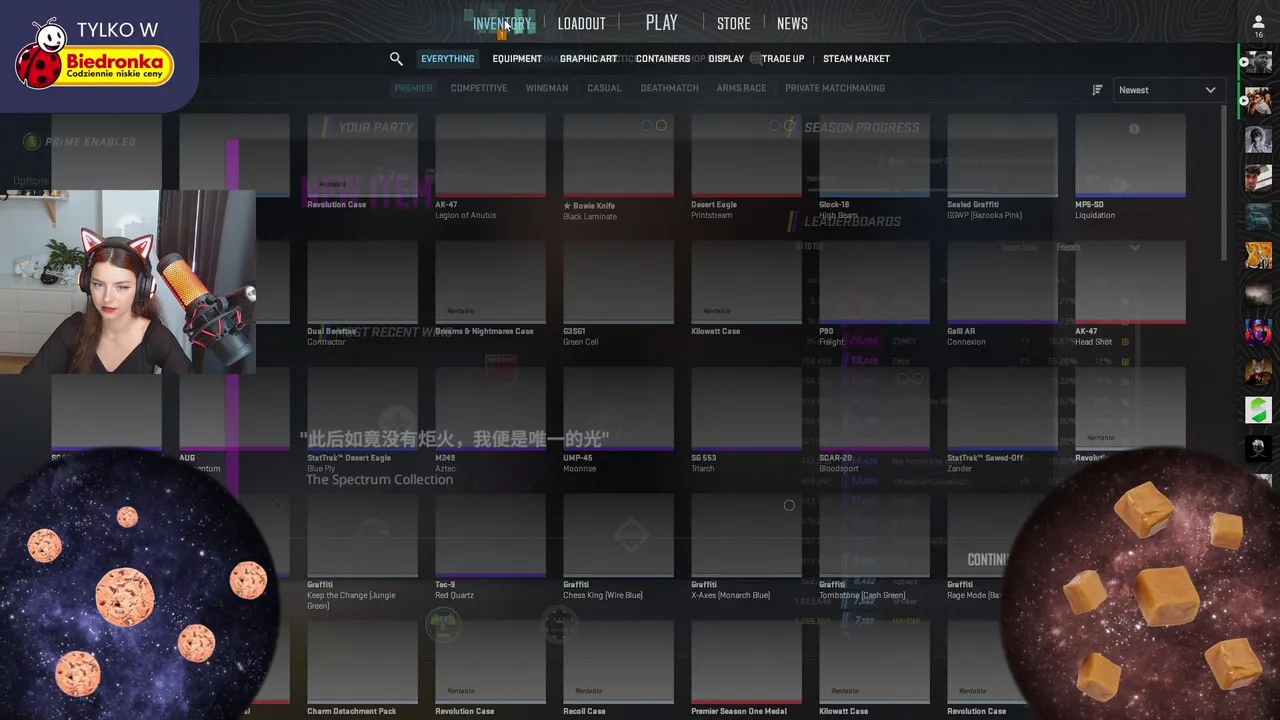
Task: Select the Desert Eagle Printstream item
Action: point(746,168)
